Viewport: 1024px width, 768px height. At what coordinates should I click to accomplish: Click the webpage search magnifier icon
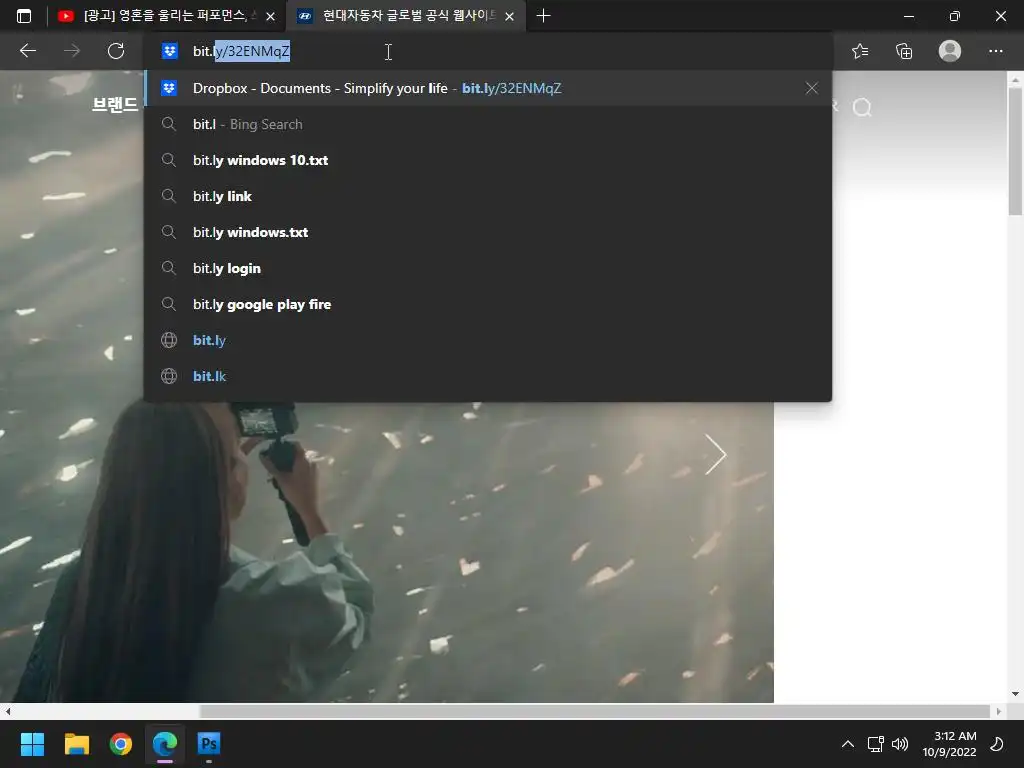(x=862, y=107)
